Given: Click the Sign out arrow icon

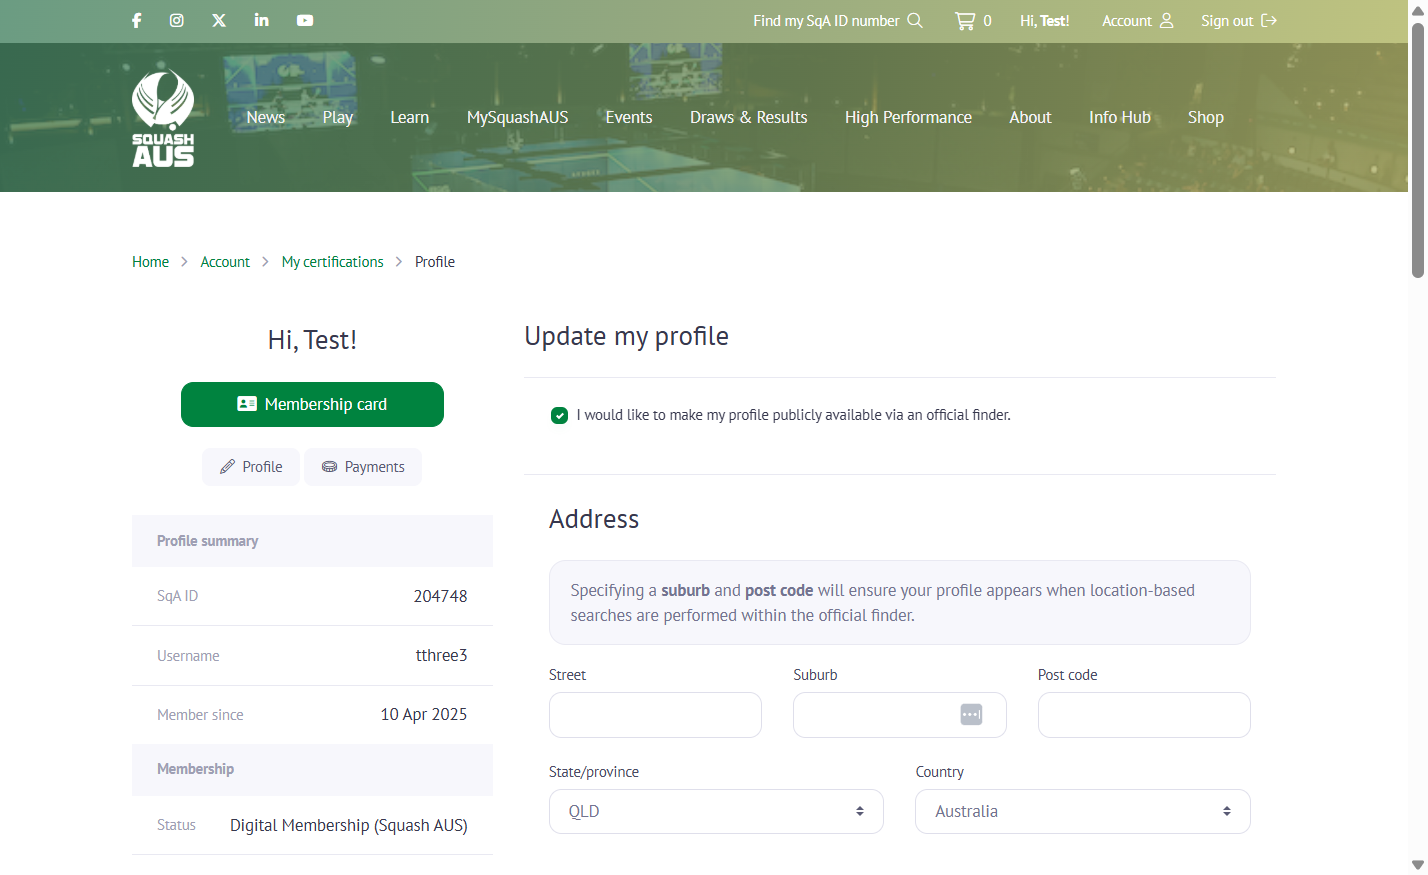Looking at the screenshot, I should (x=1269, y=20).
